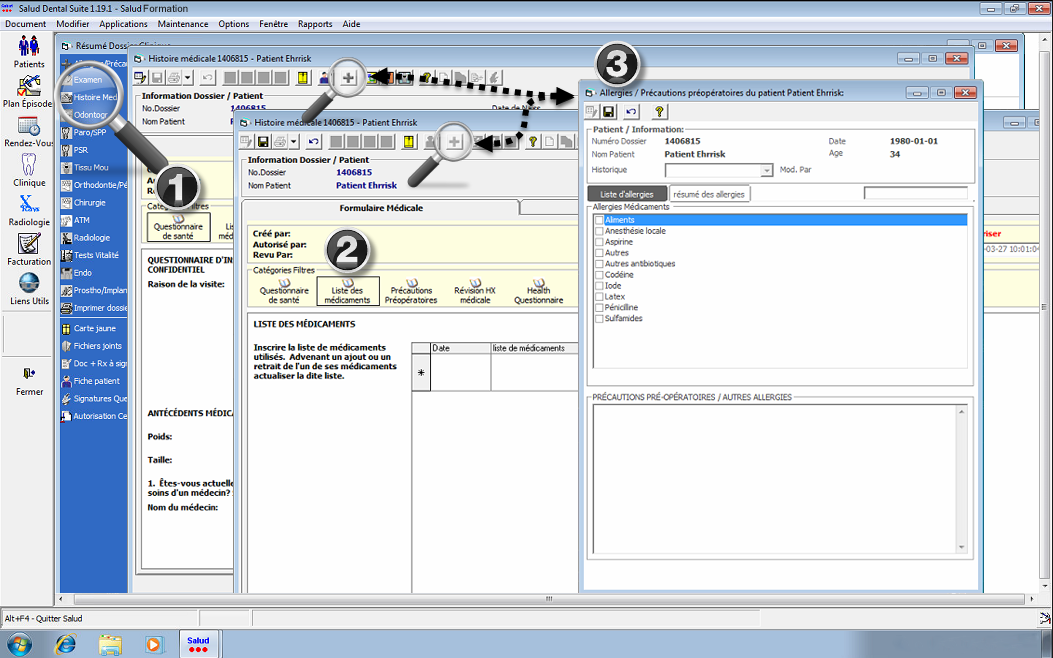Screen dimensions: 1053x658
Task: Click the undo icon in Allergies window
Action: pyautogui.click(x=631, y=112)
